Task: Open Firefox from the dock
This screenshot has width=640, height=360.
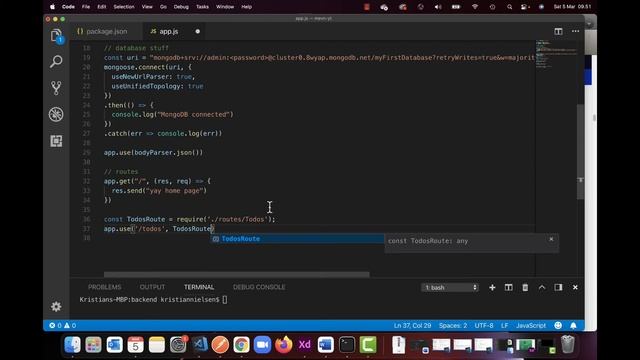Action: click(284, 344)
